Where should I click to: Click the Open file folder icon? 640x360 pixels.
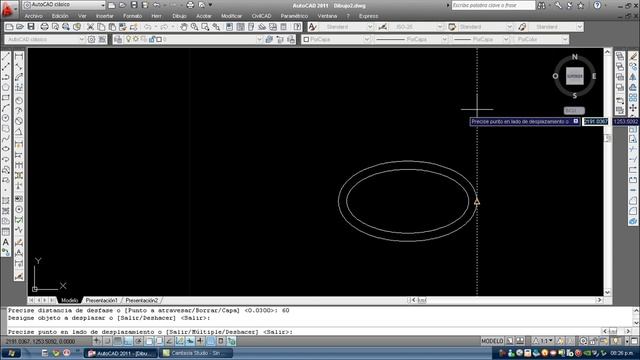point(20,27)
